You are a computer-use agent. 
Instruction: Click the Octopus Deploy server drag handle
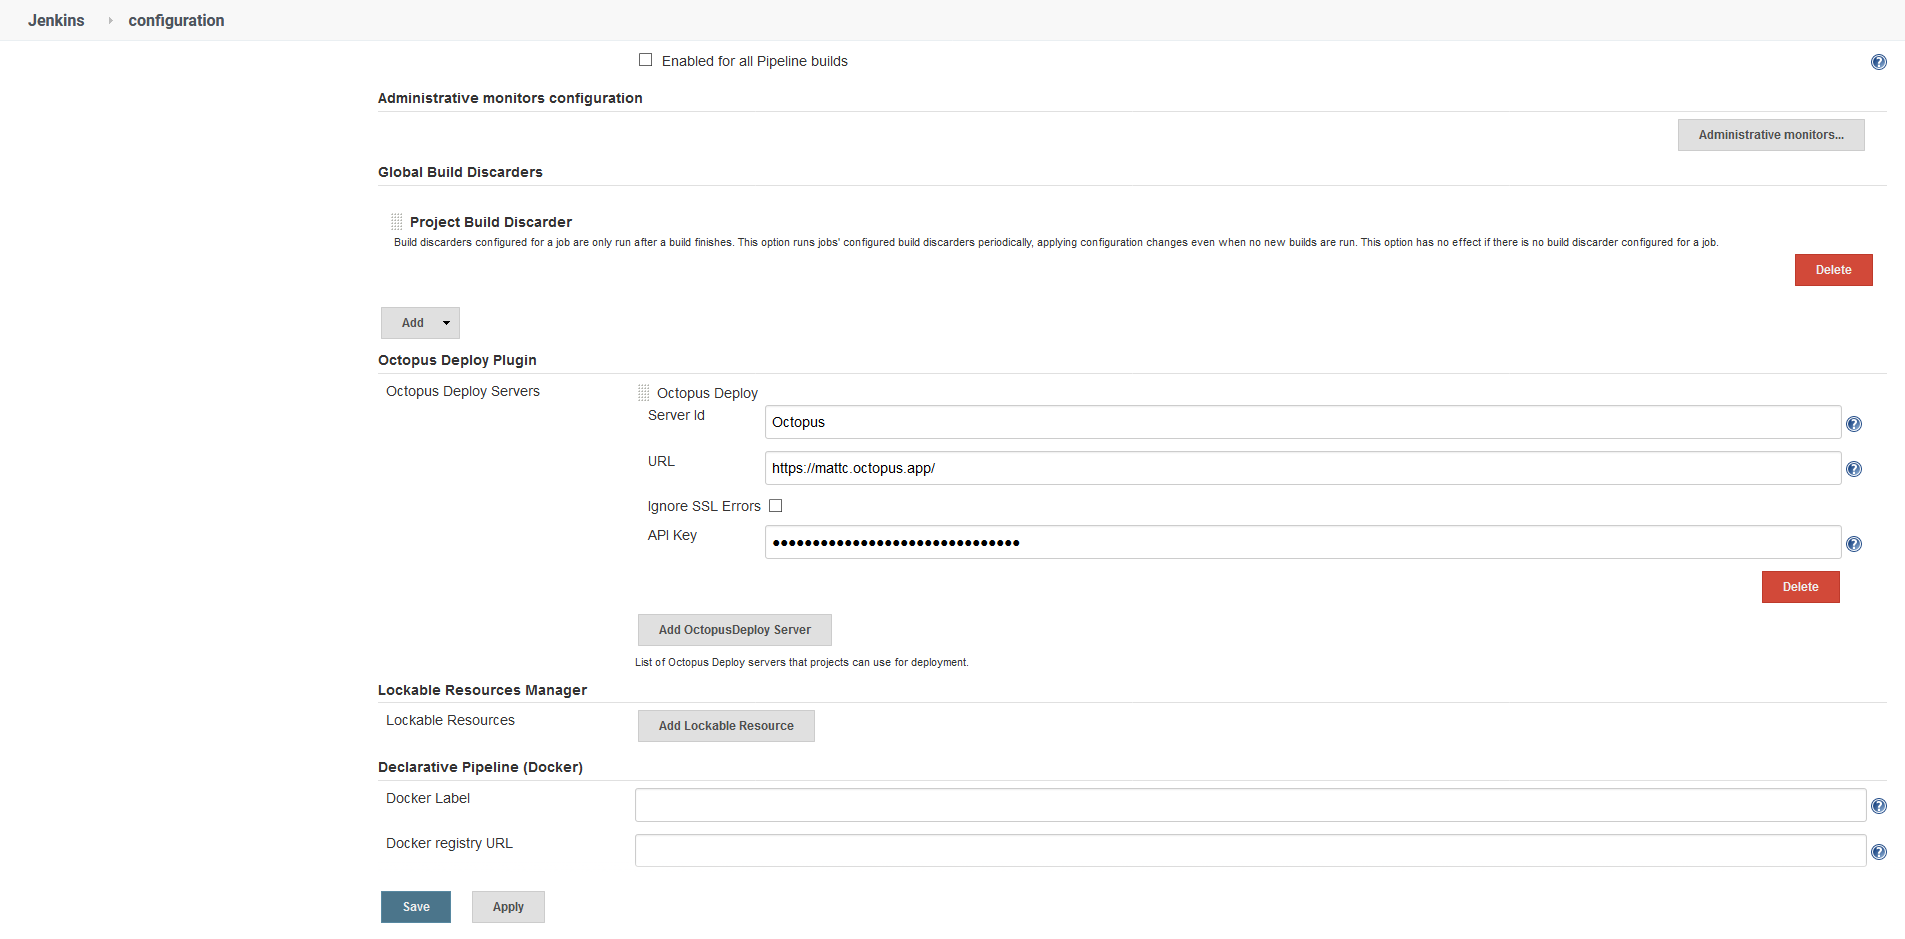pyautogui.click(x=644, y=393)
